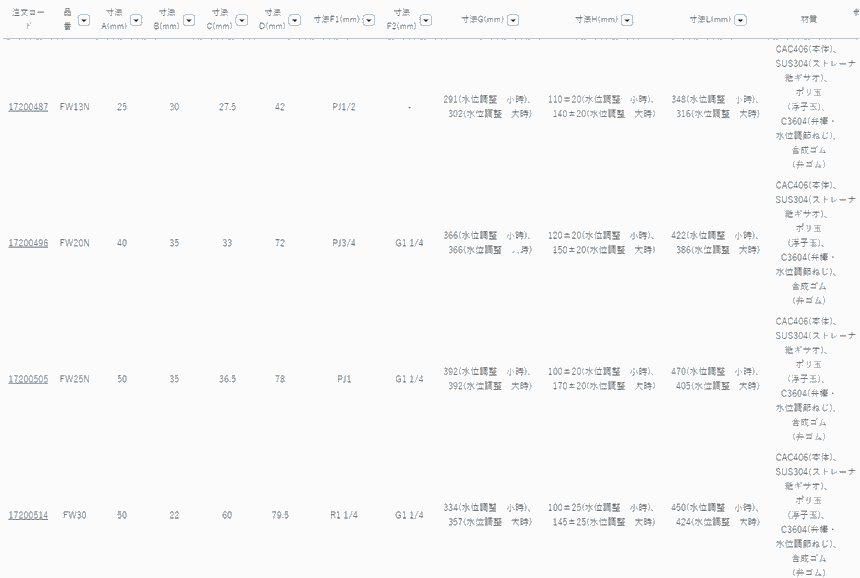Select the FW13N part number cell
Viewport: 860px width, 578px height.
75,107
